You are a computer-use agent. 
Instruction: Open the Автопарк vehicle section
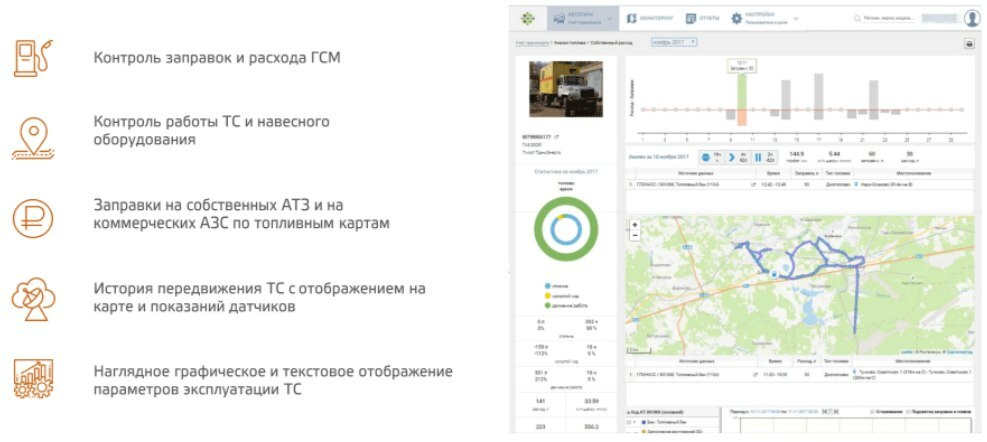point(583,19)
